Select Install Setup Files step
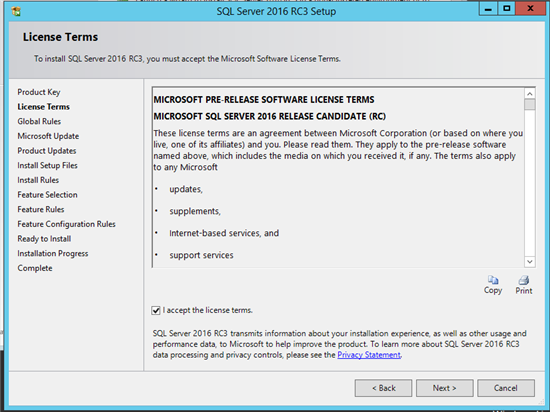 47,166
